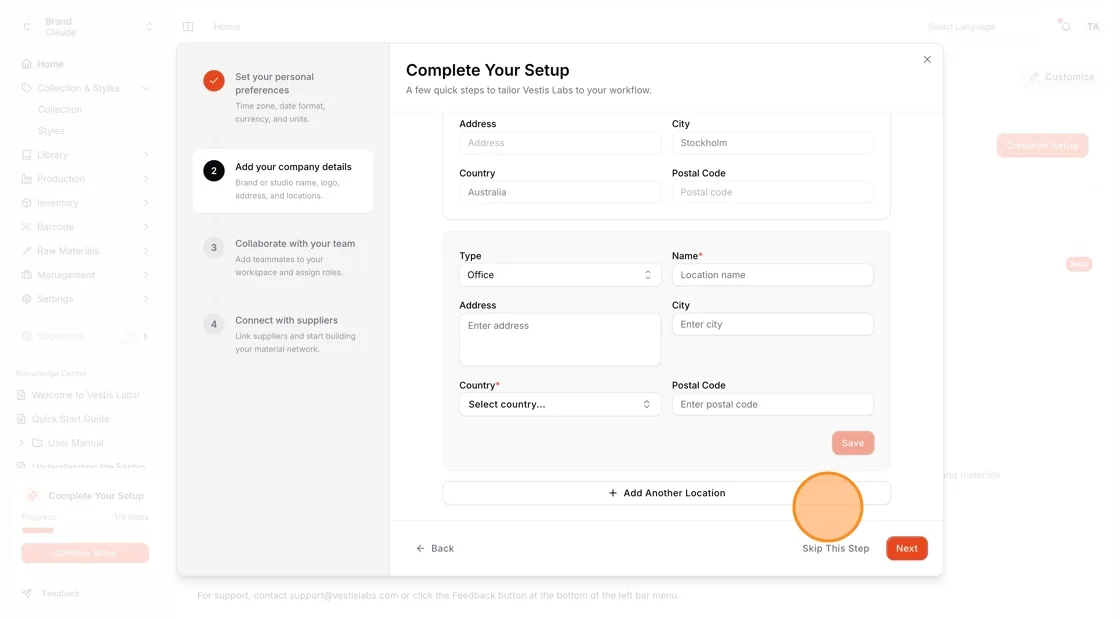Click the Country field showing Australia
Viewport: 1120px width, 619px height.
559,192
